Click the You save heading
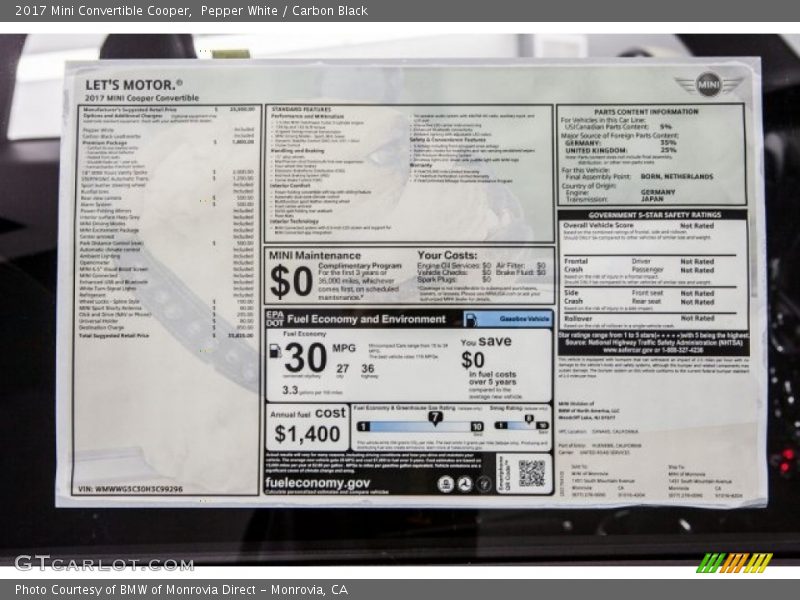The width and height of the screenshot is (800, 600). 486,341
